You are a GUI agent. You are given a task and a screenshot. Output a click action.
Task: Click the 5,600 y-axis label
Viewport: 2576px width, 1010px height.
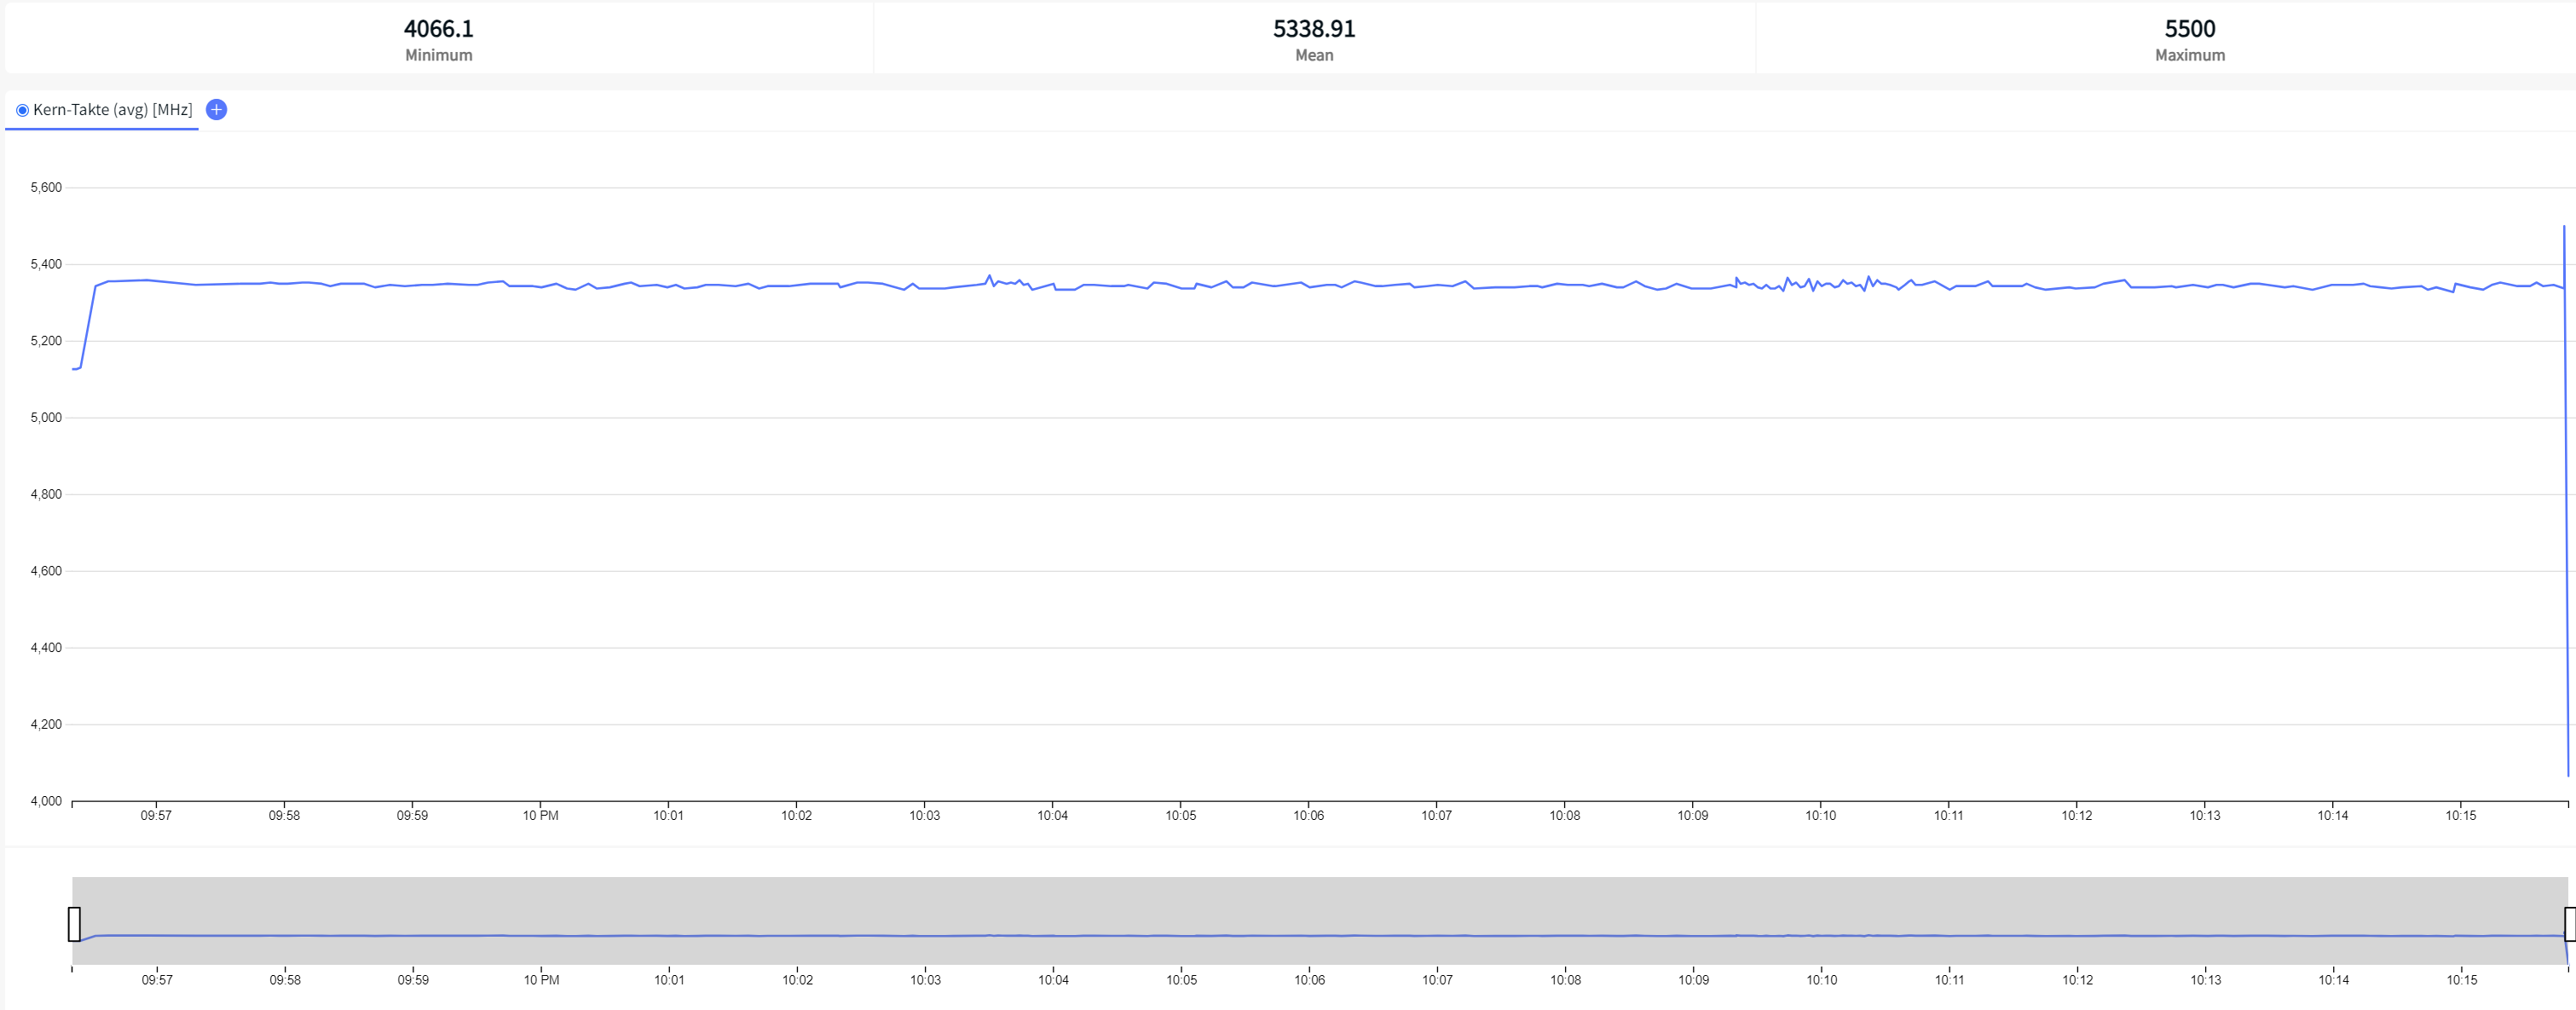tap(46, 187)
